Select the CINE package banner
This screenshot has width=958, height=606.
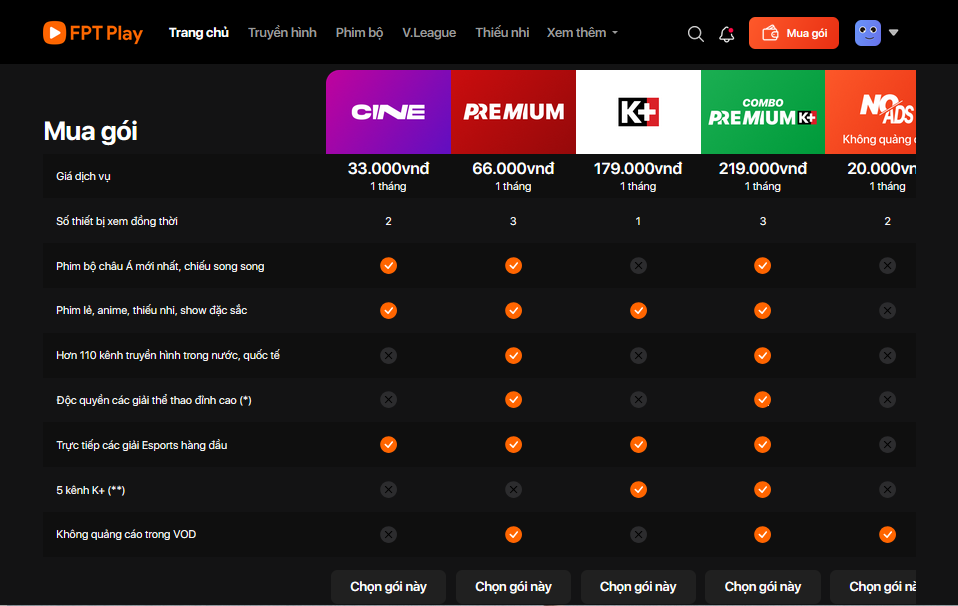tap(389, 112)
